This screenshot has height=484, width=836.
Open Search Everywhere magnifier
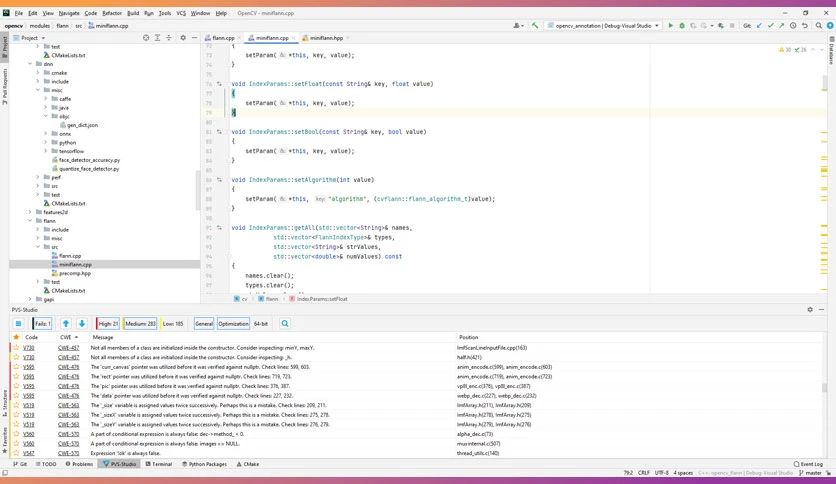tap(818, 26)
